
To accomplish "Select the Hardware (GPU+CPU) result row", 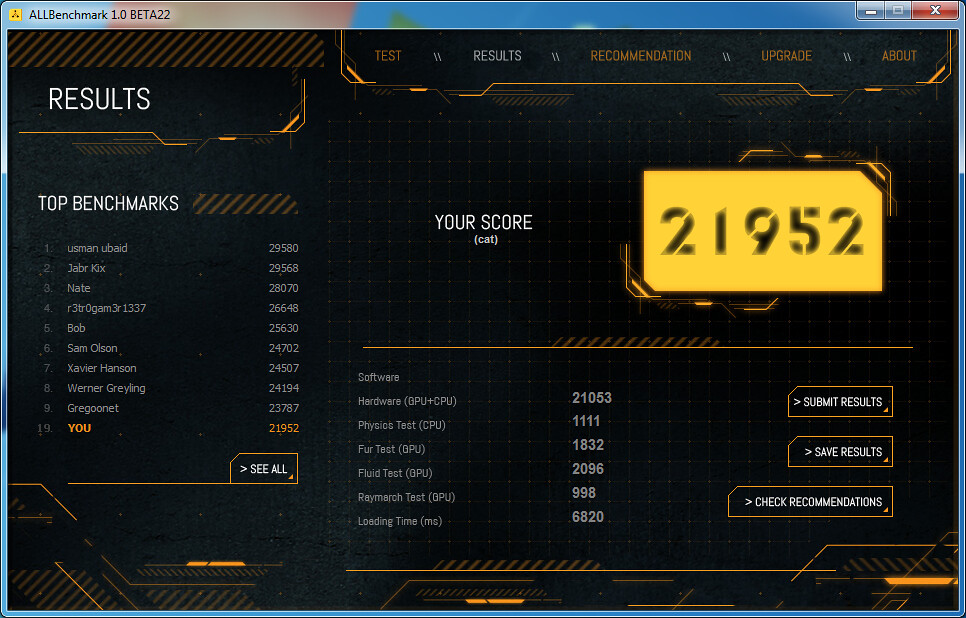I will [x=407, y=401].
